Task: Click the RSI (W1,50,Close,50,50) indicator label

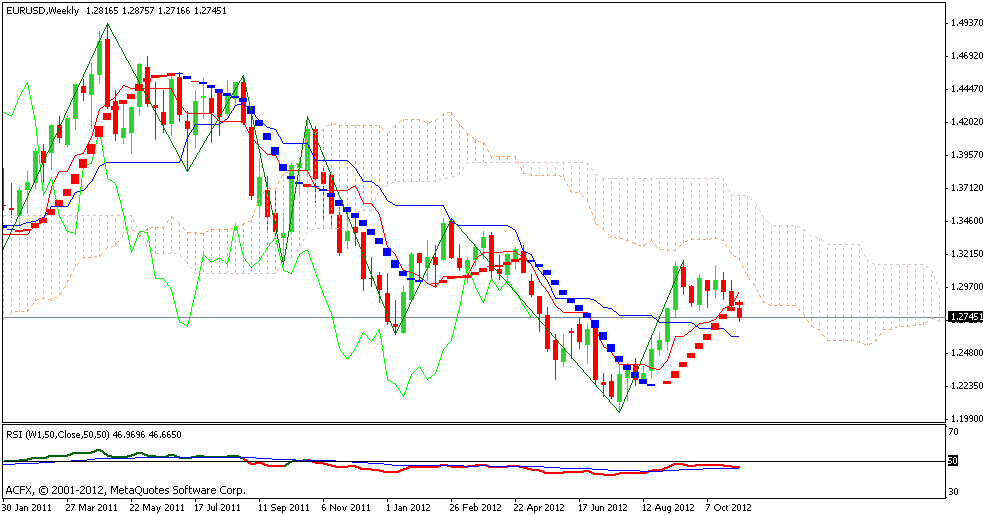Action: click(58, 434)
